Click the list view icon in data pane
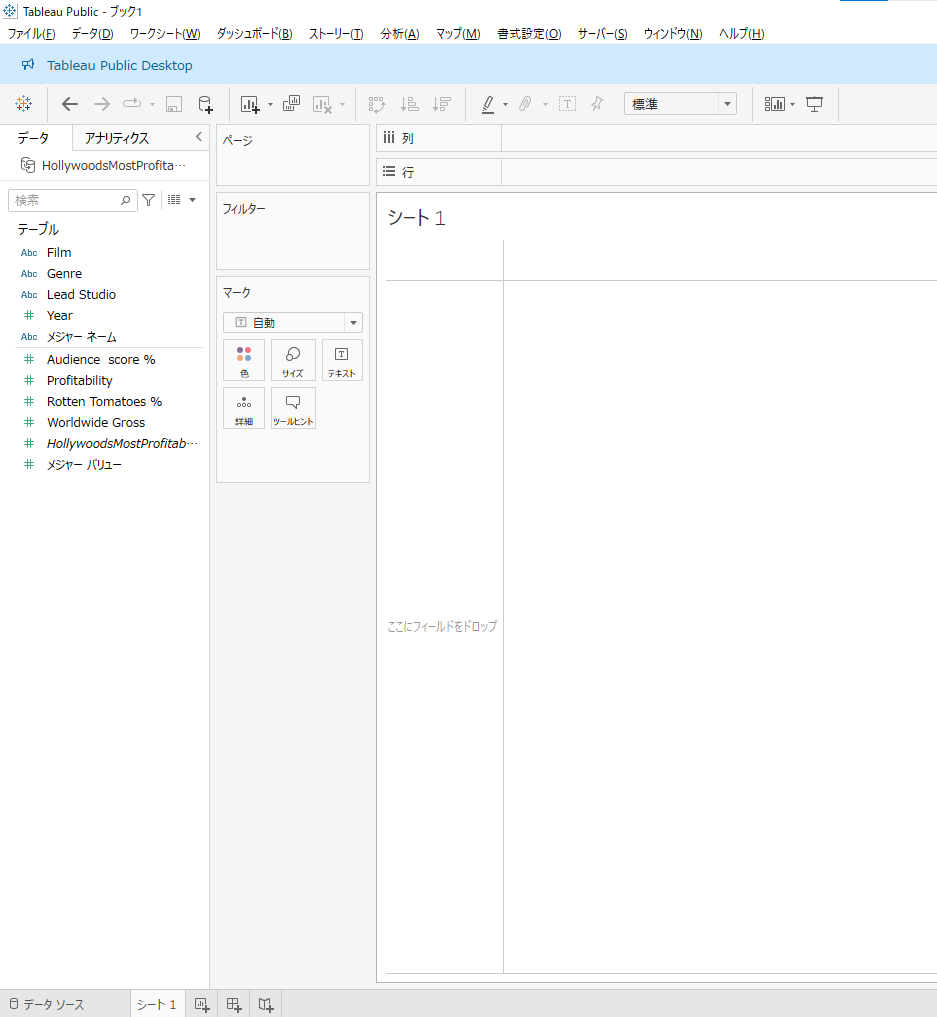The width and height of the screenshot is (937, 1017). coord(174,200)
